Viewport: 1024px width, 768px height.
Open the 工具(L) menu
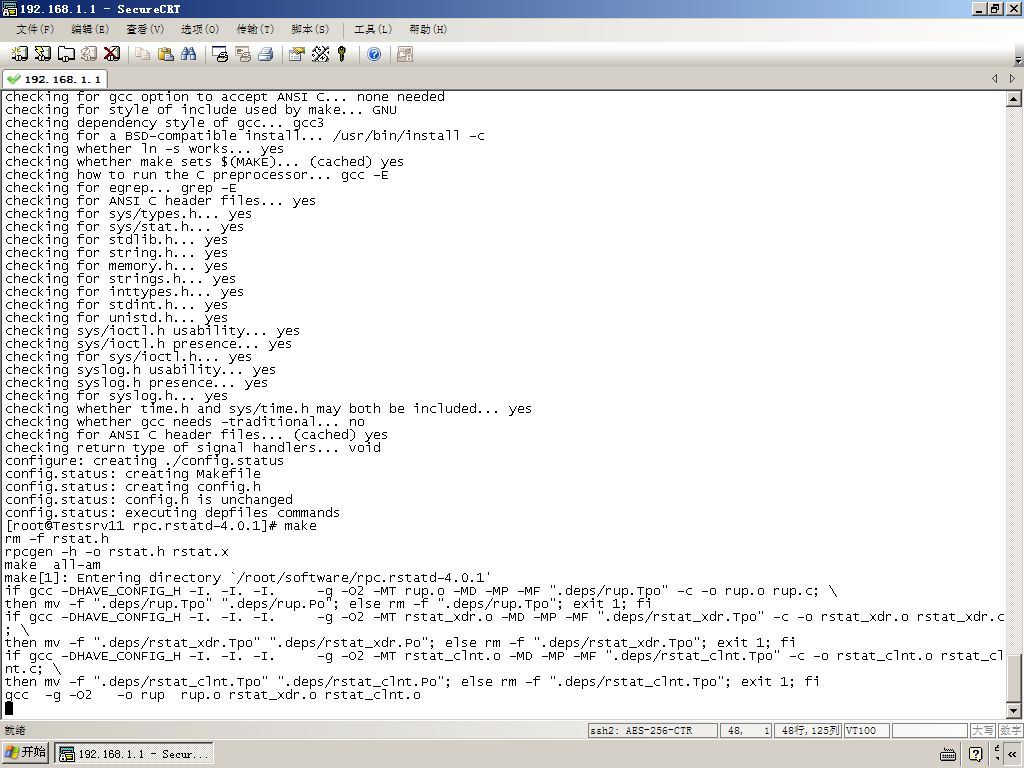point(373,29)
